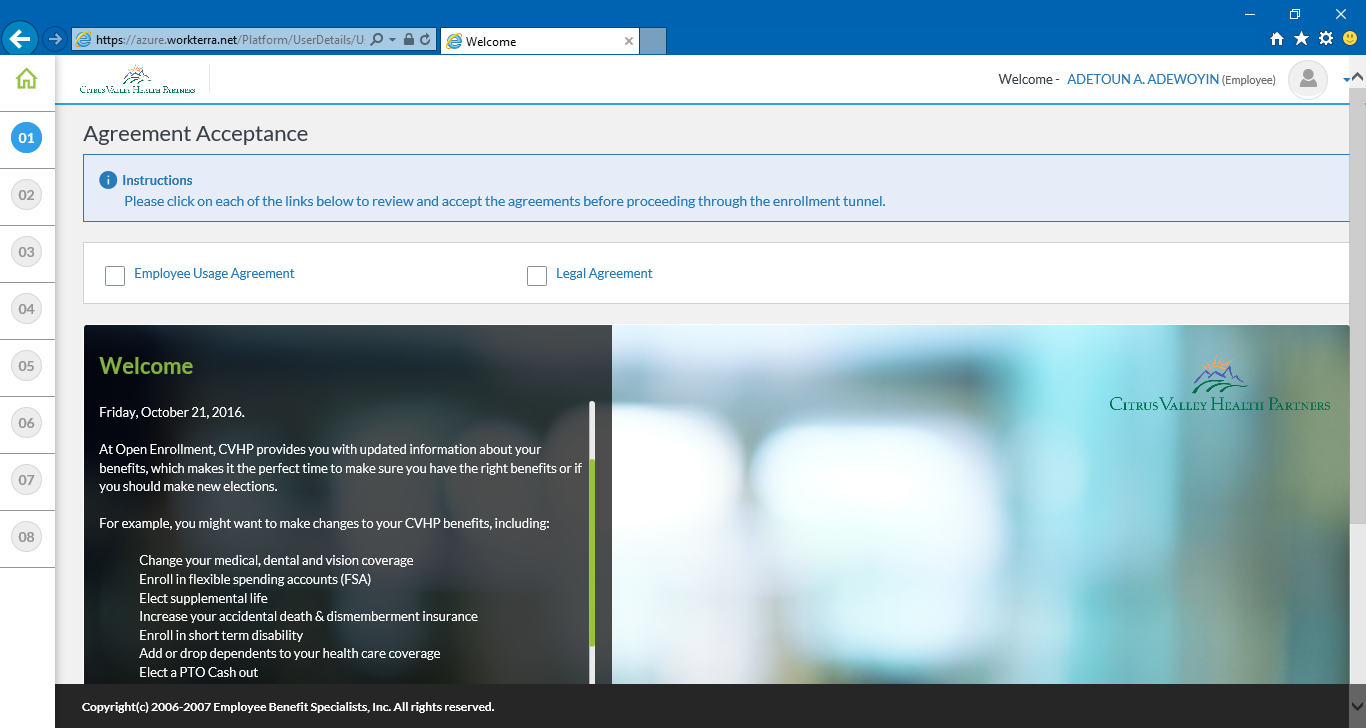Click the Instructions info icon
This screenshot has height=728, width=1366.
108,180
